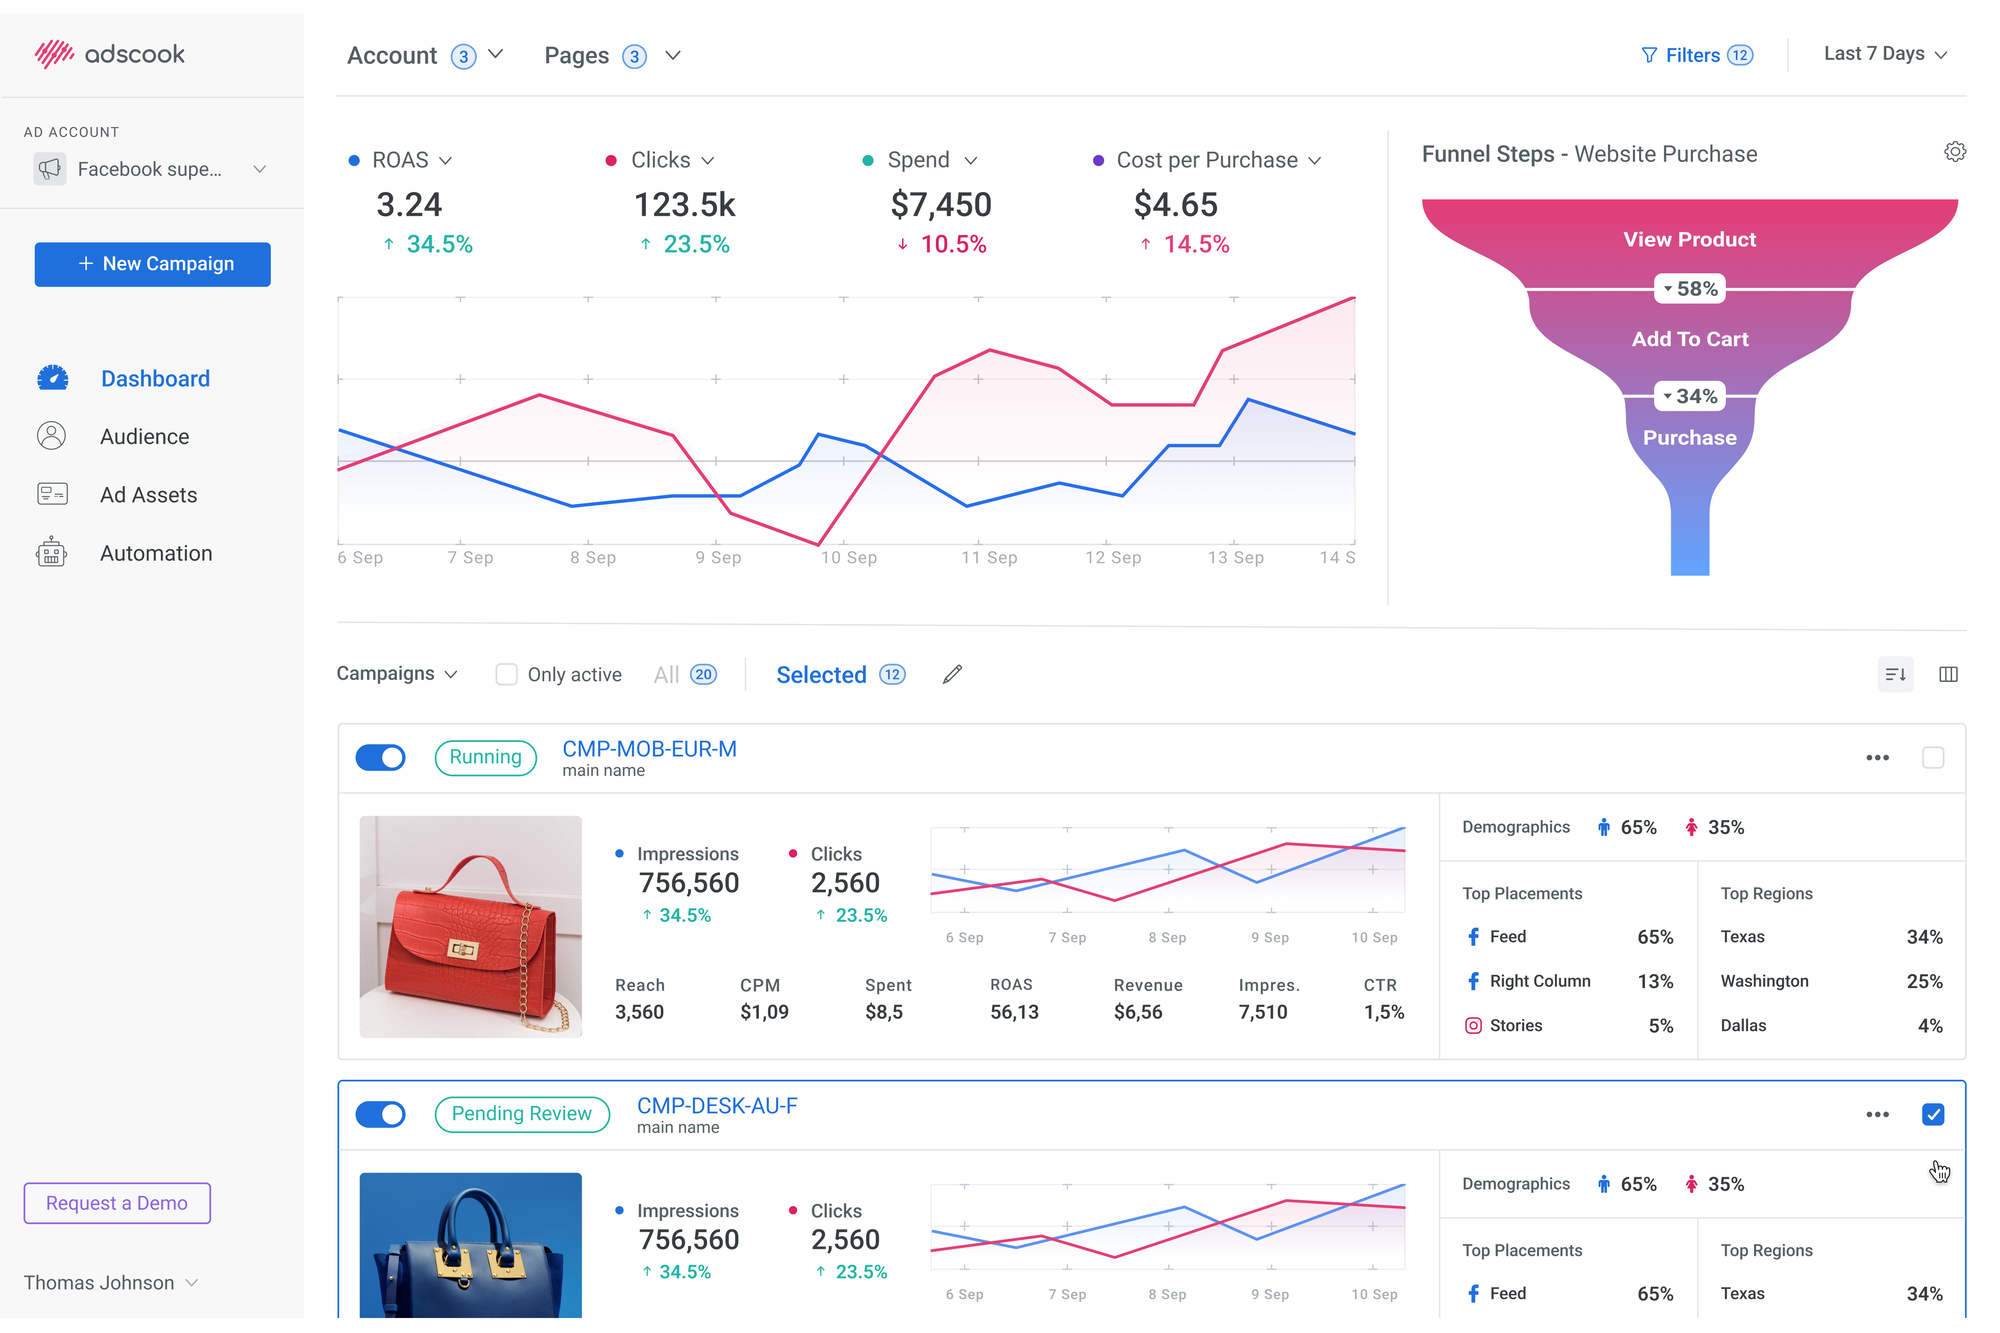Enable the CMP-DESK-AU-F checkbox selection
The width and height of the screenshot is (2000, 1333).
click(x=1932, y=1114)
